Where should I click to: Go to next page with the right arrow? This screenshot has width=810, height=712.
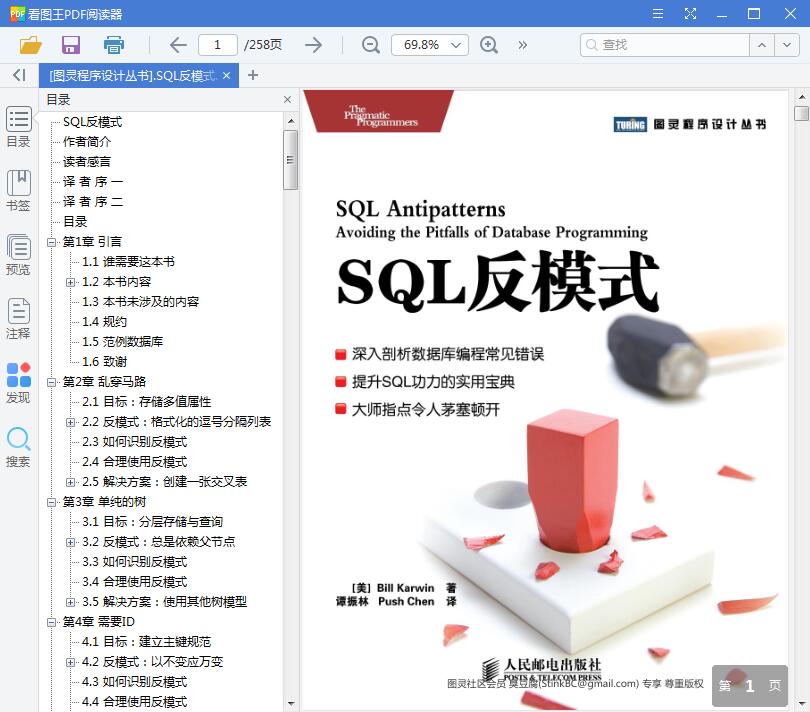(314, 45)
